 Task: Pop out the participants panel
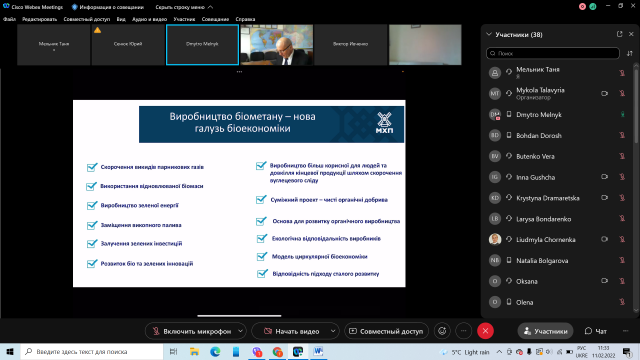pyautogui.click(x=619, y=34)
